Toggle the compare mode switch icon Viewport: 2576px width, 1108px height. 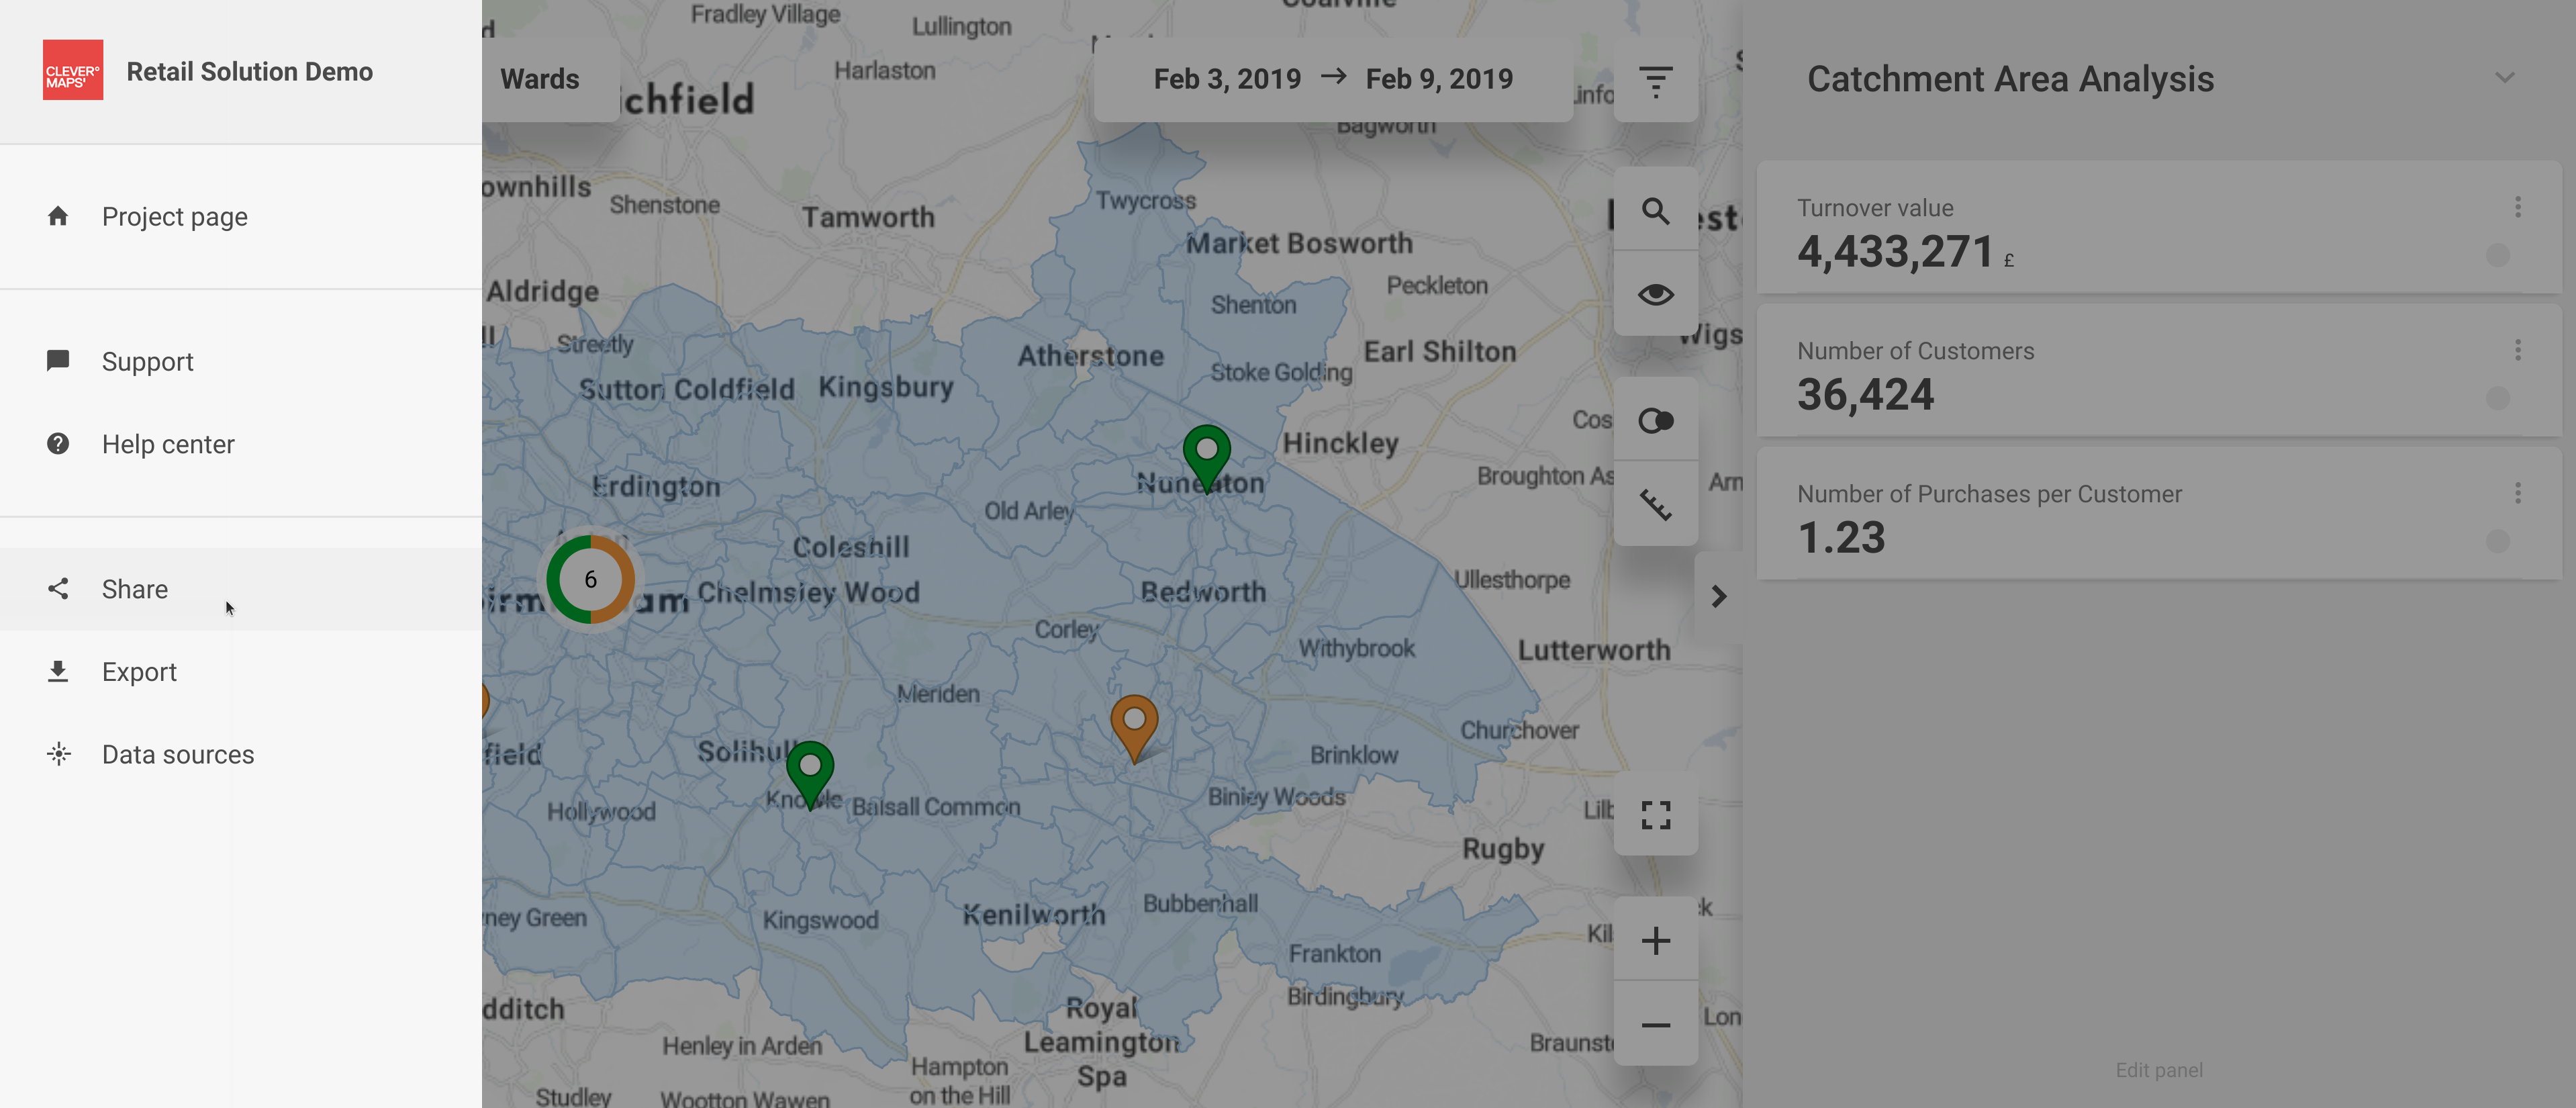point(1655,421)
